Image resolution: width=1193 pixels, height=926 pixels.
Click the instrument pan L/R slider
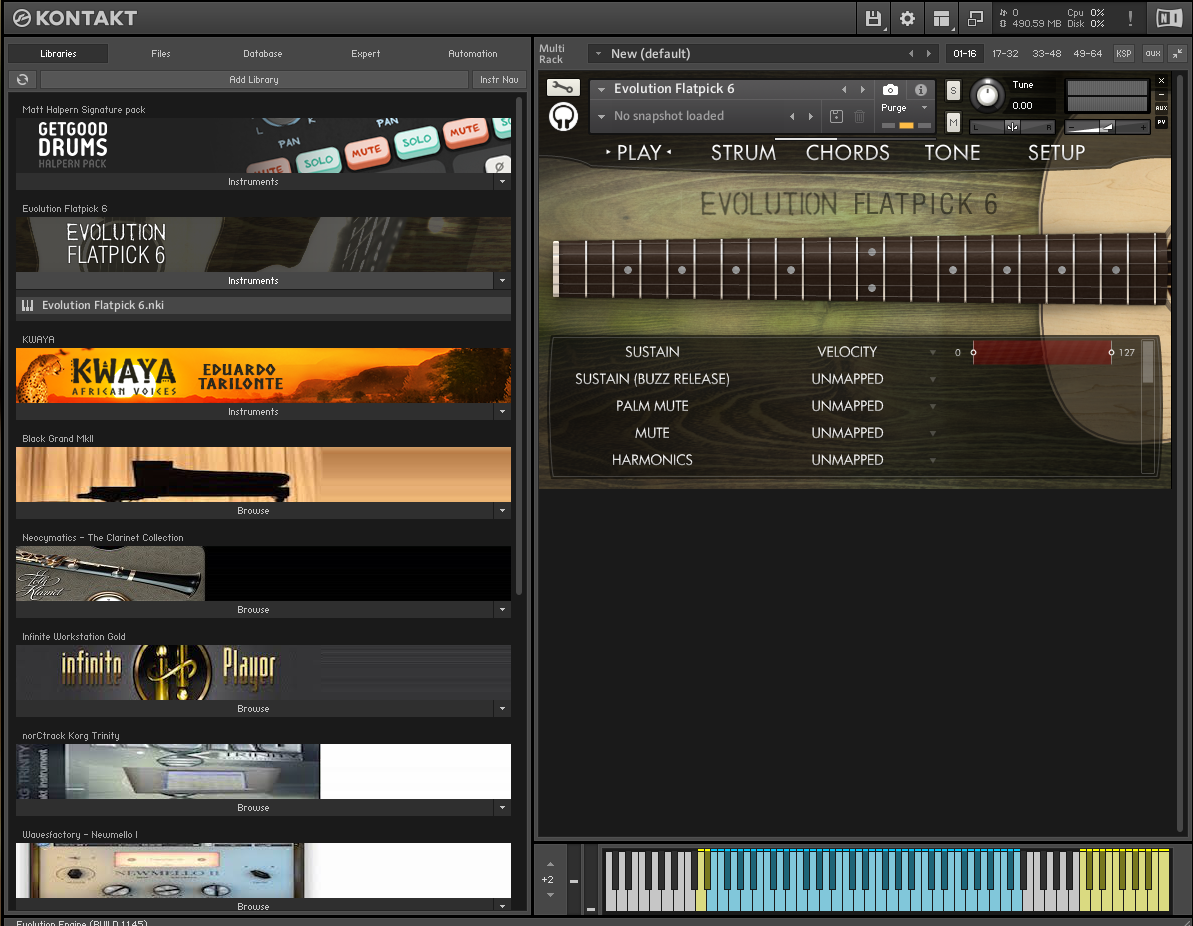[x=1013, y=127]
